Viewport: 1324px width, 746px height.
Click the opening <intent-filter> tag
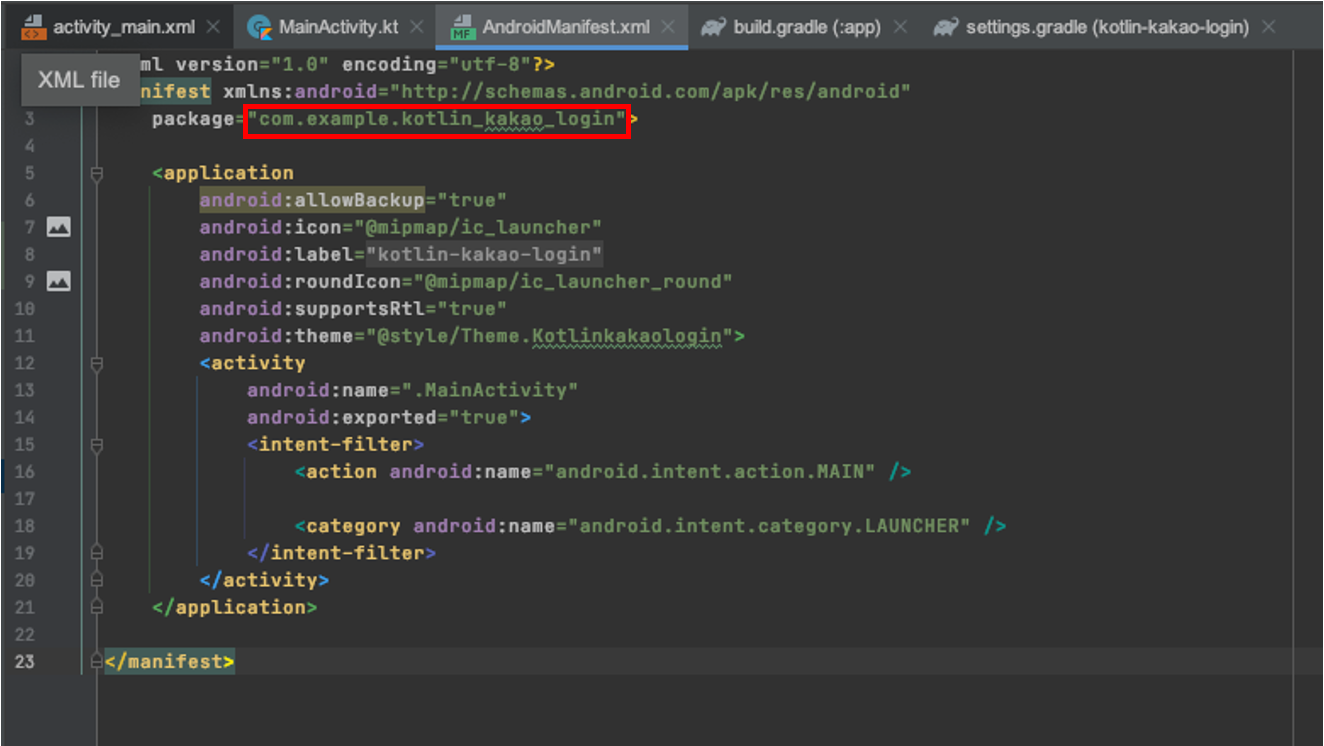point(336,444)
